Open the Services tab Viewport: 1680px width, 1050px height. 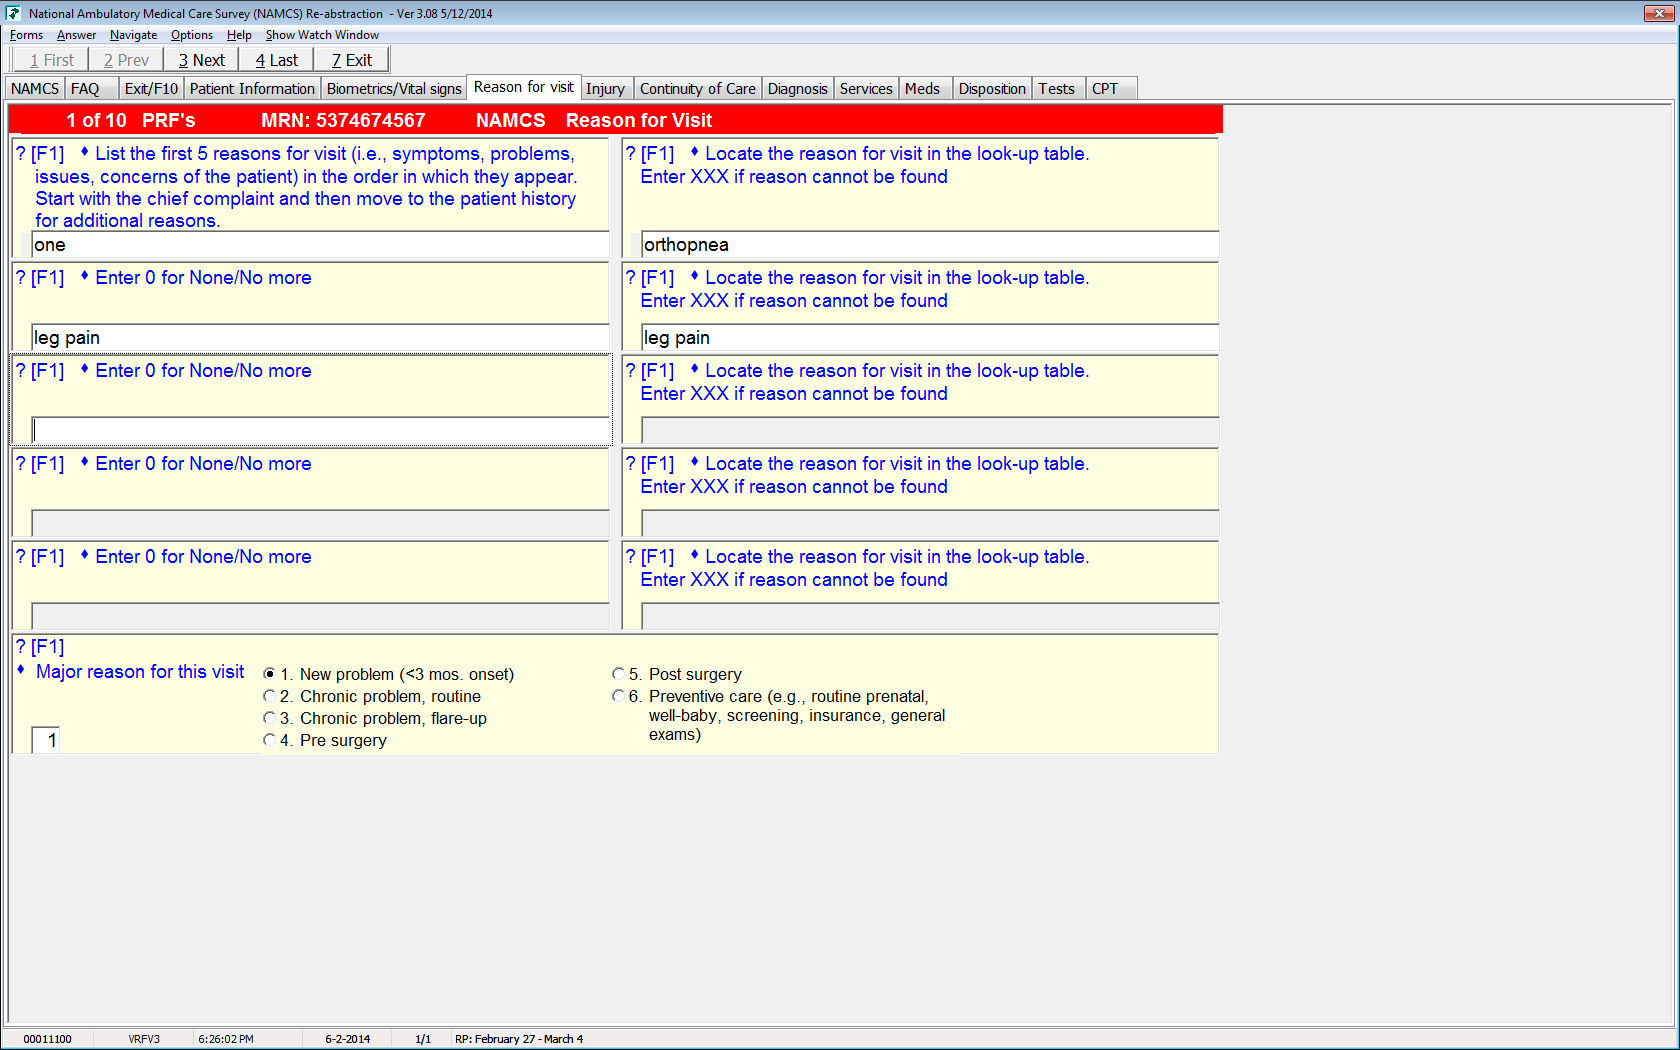[x=866, y=89]
